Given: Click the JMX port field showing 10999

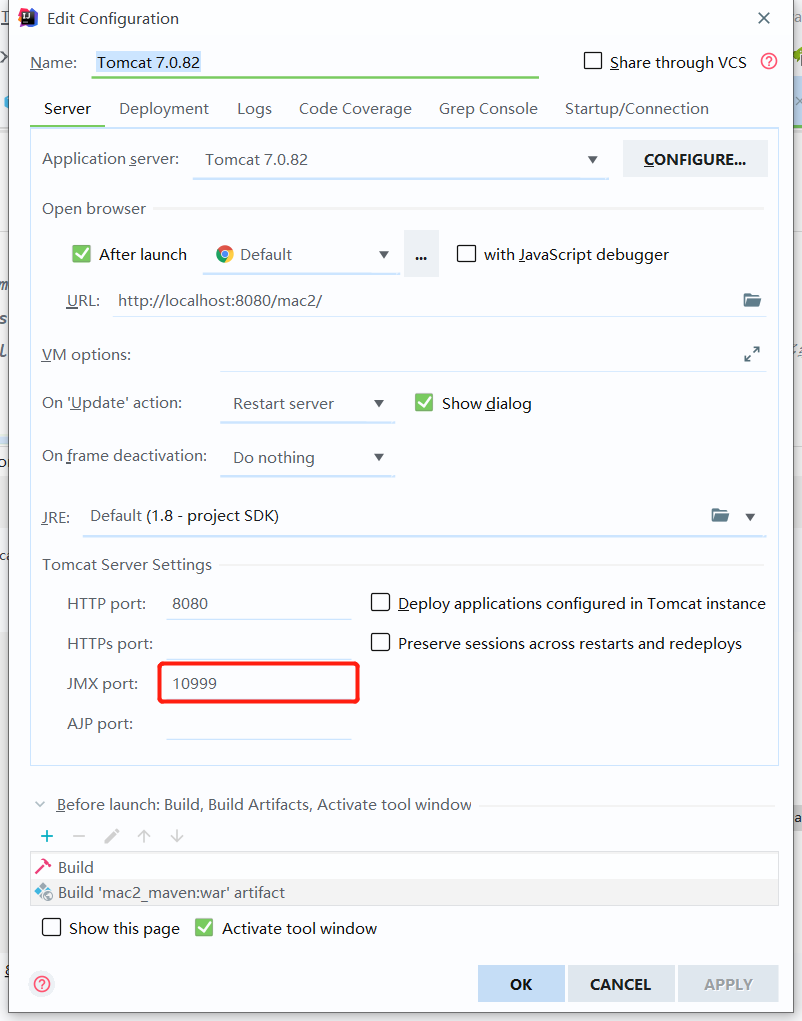Looking at the screenshot, I should click(258, 683).
